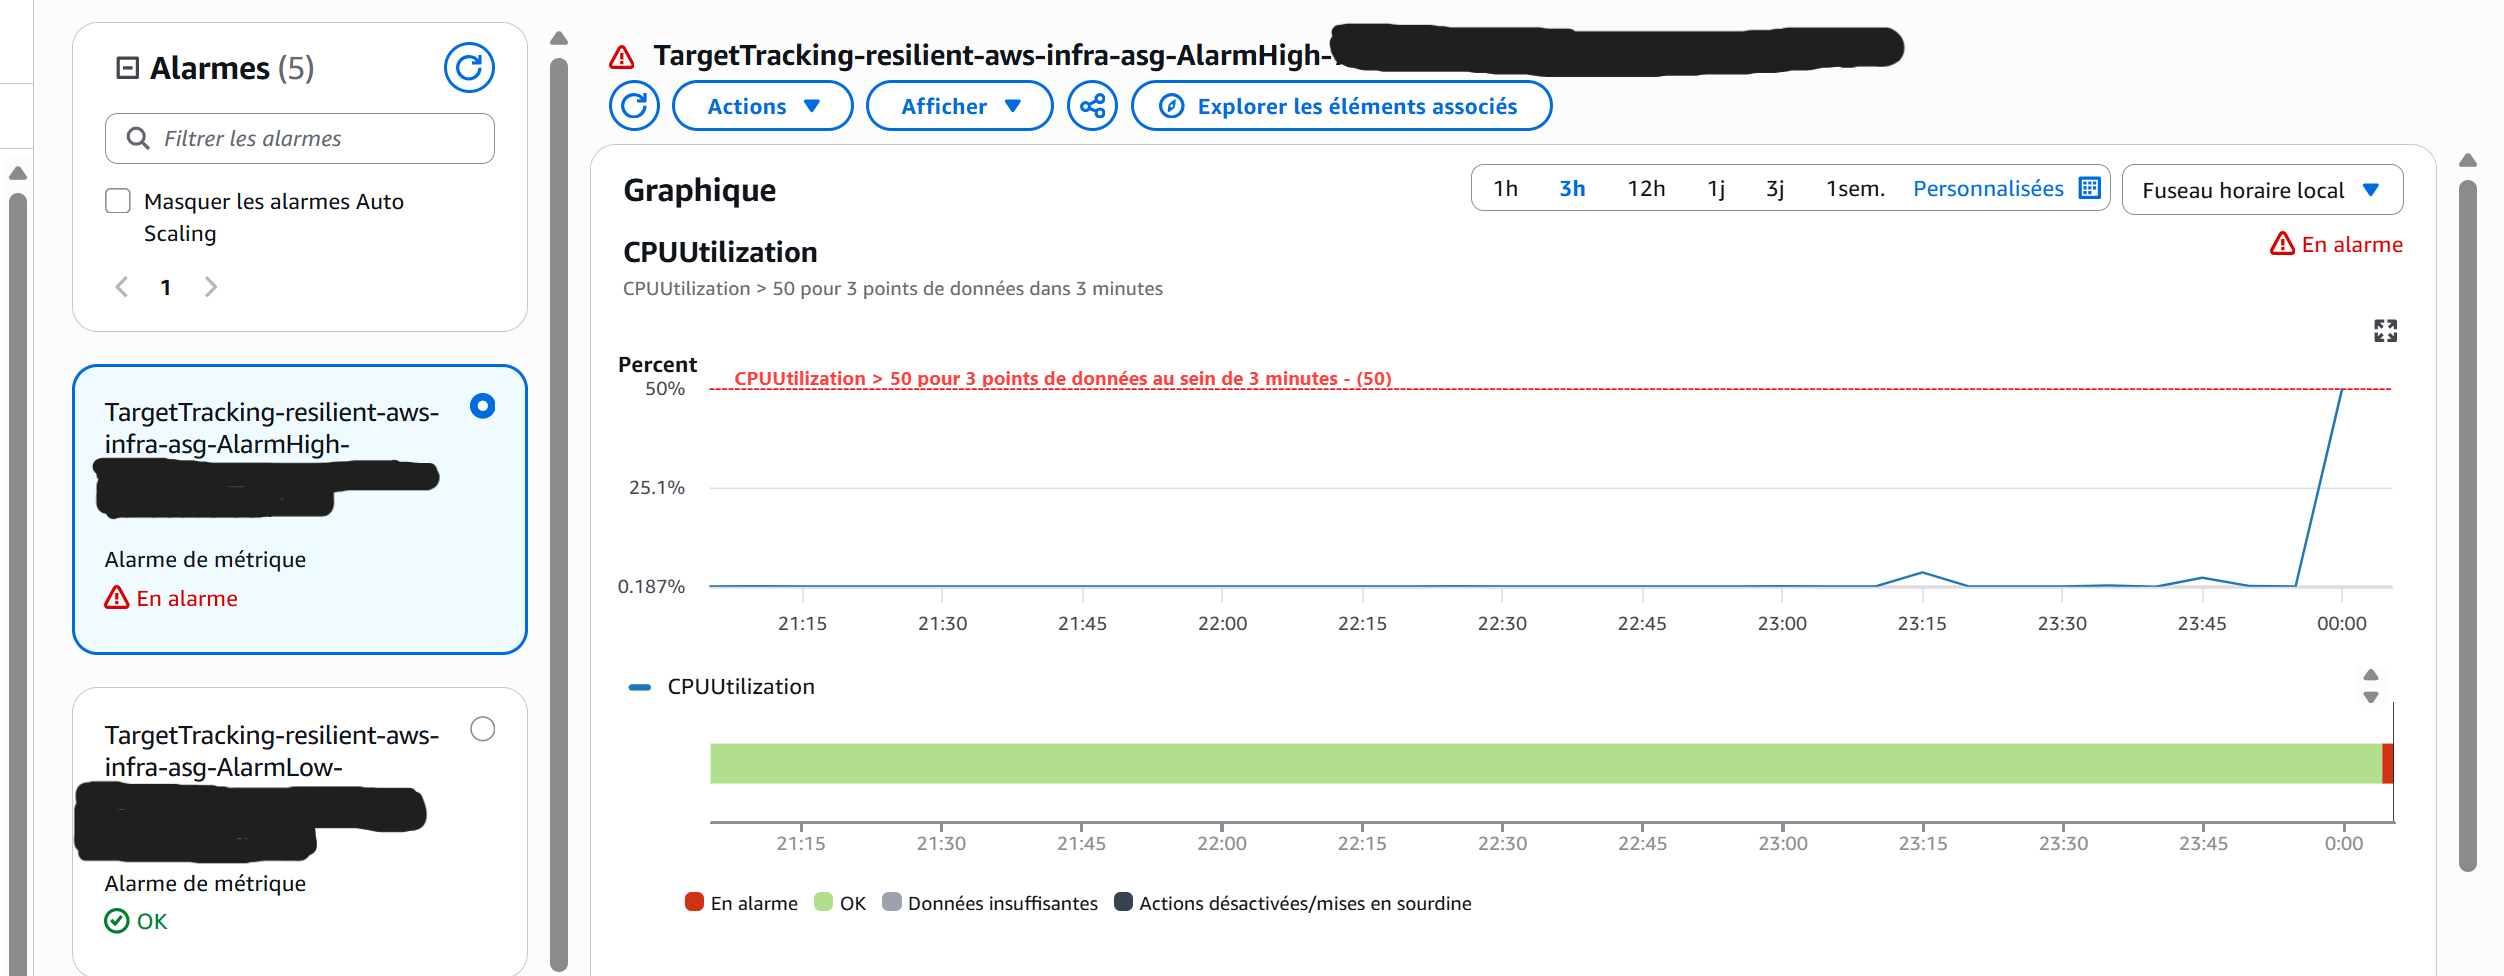Open the TargetTracking AlarmHigh alarm card title
2504x976 pixels.
[x=272, y=428]
